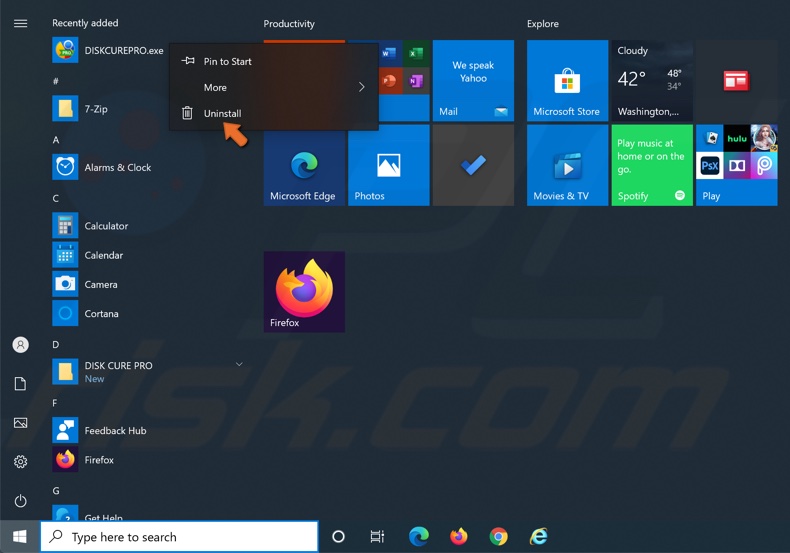This screenshot has width=790, height=553.
Task: Click the More submenu chevron arrow
Action: point(361,87)
